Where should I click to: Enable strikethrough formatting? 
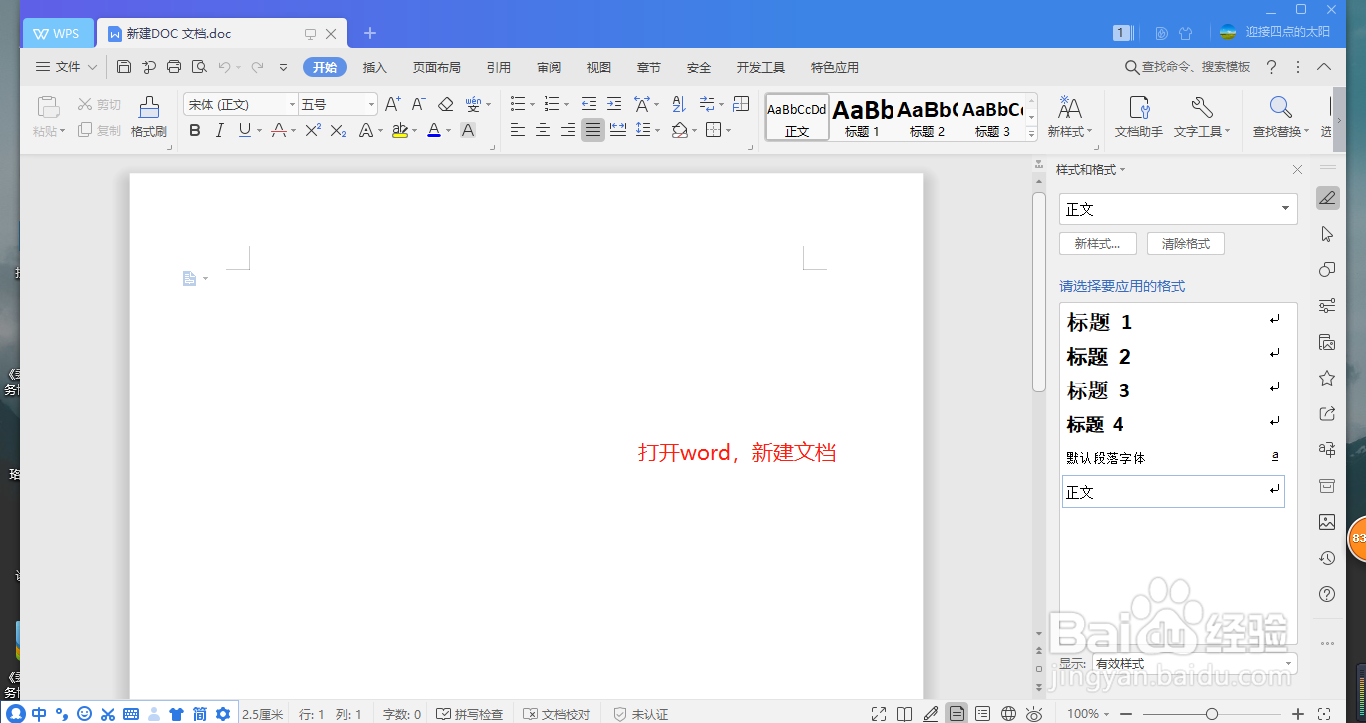[278, 130]
